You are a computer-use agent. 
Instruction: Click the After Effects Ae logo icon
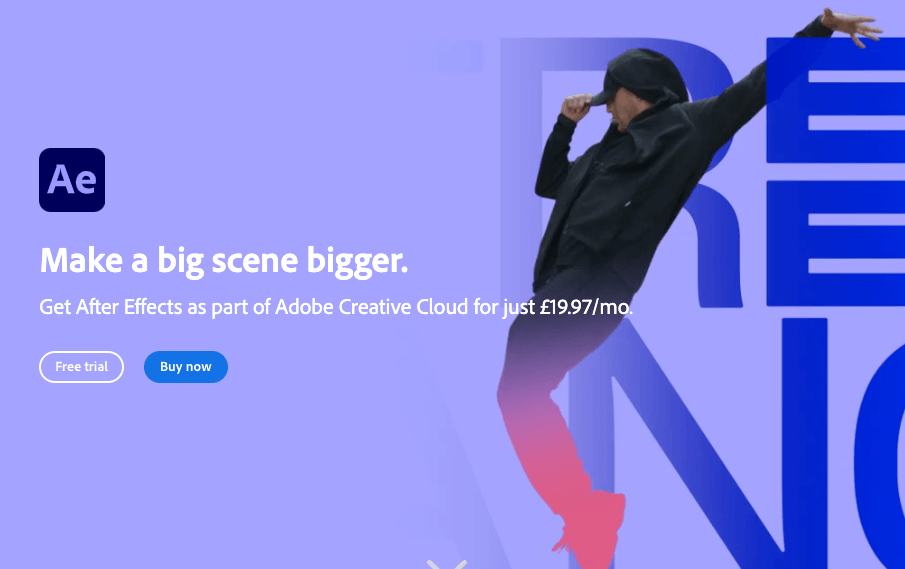pos(72,180)
